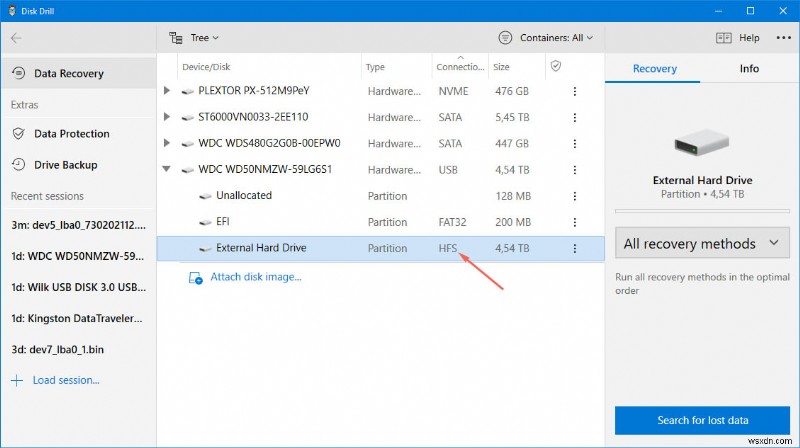Collapse the WDC WD50NMZW-59LG6S1 drive
This screenshot has width=800, height=448.
(x=167, y=169)
